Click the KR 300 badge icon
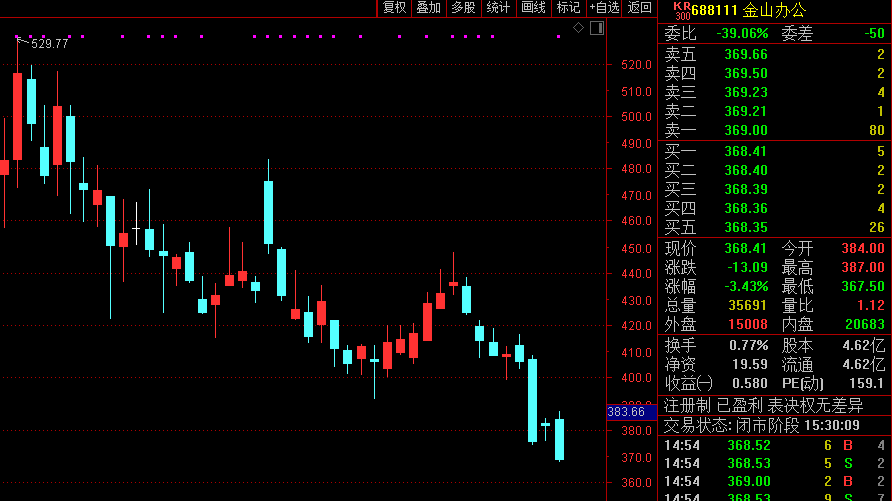 682,10
